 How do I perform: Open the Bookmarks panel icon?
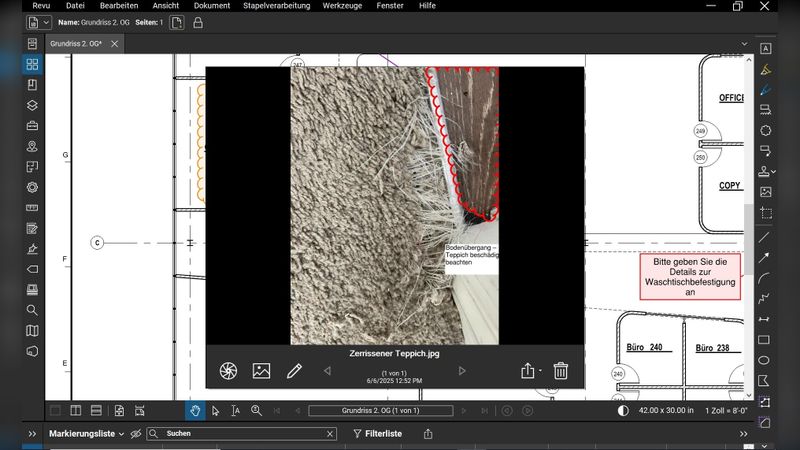click(32, 85)
